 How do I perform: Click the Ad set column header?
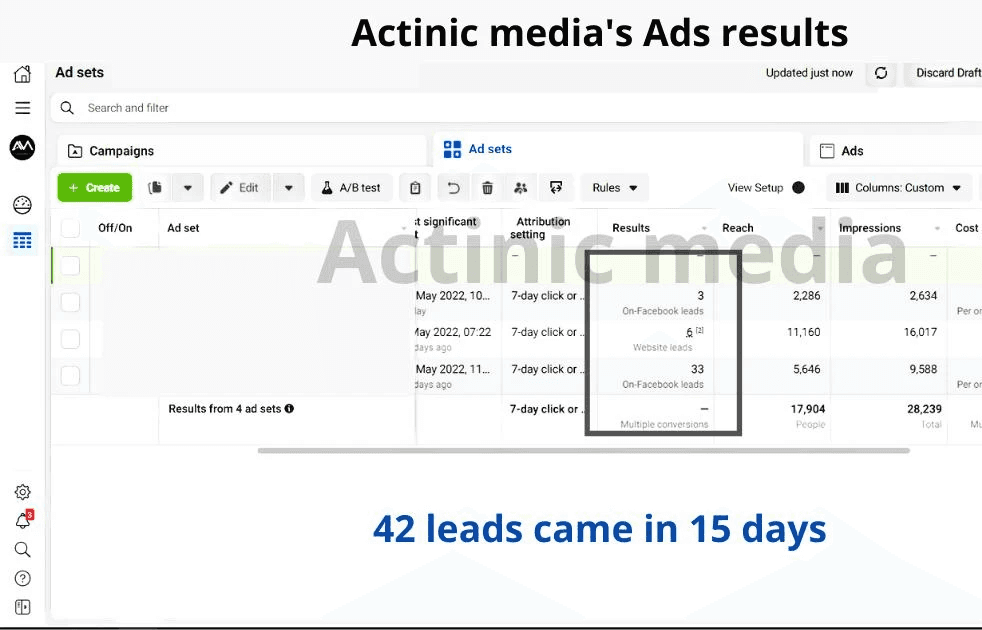pos(183,228)
